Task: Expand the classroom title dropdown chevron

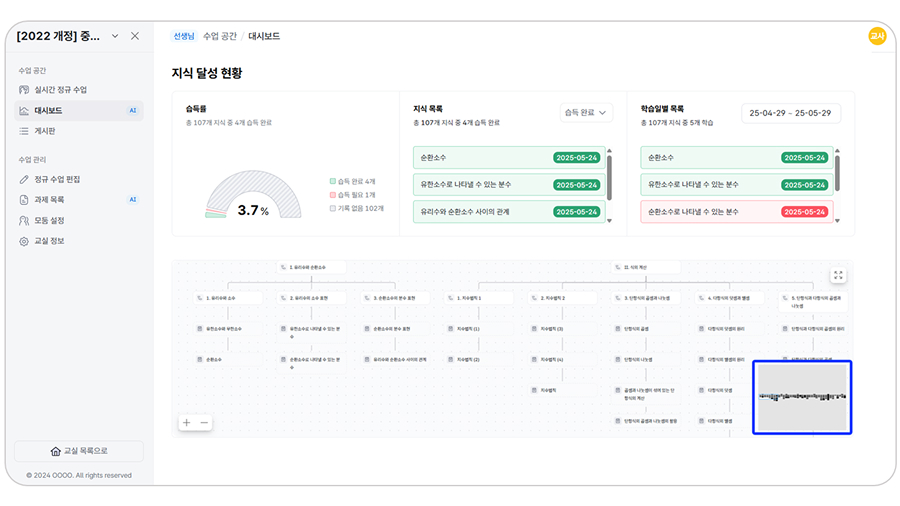Action: pos(115,36)
